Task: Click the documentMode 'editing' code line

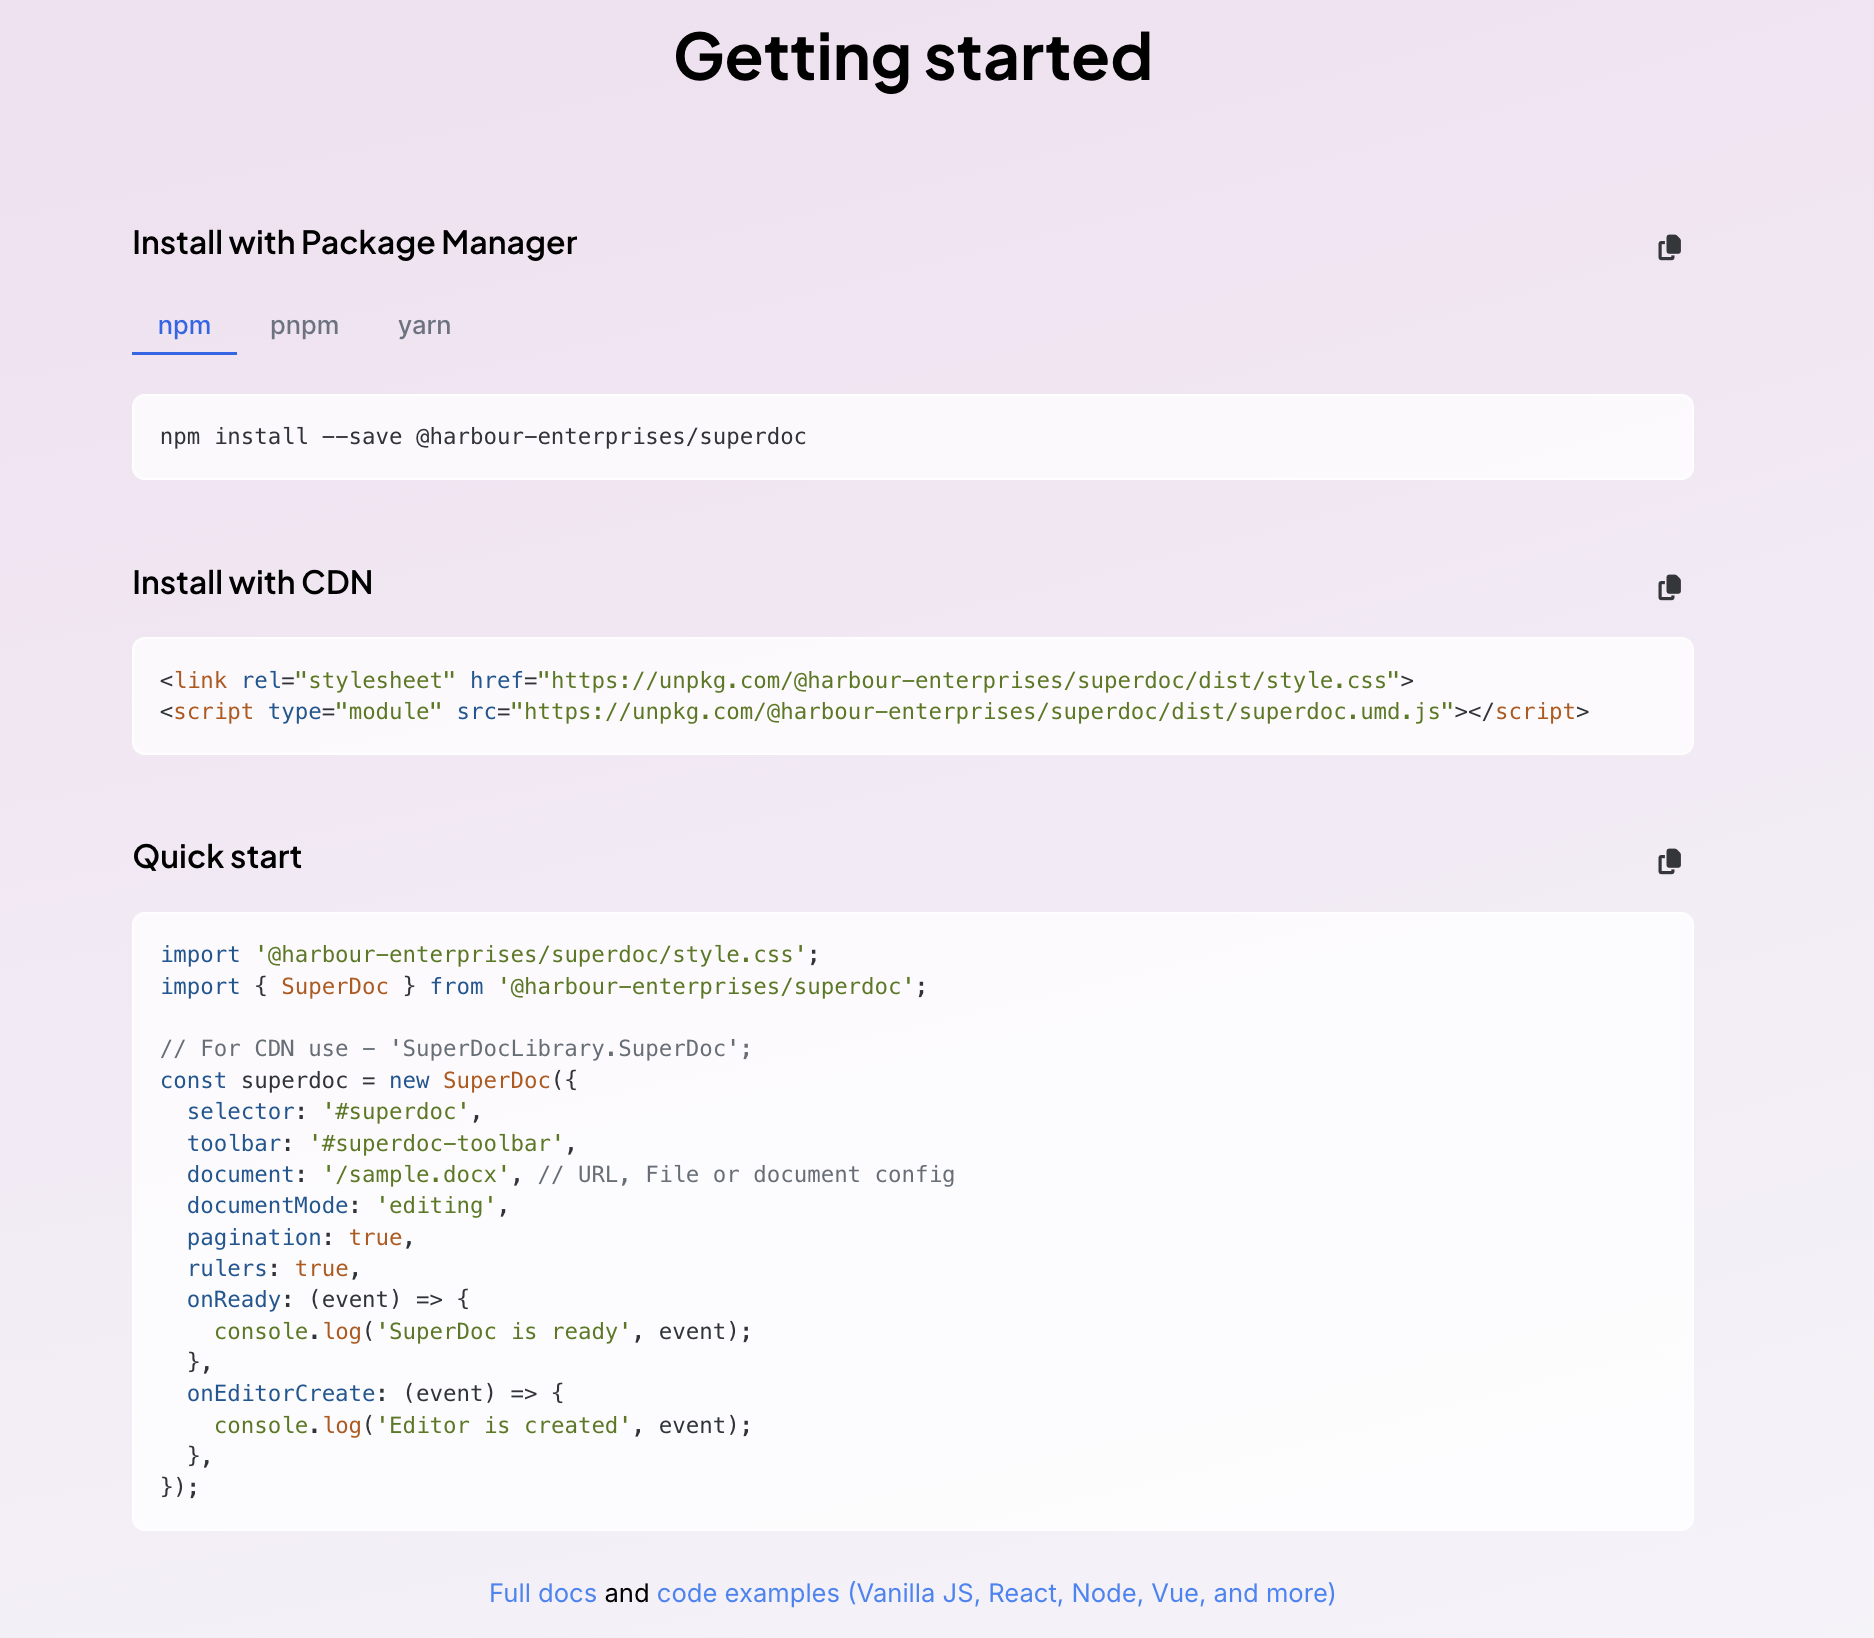Action: [347, 1206]
